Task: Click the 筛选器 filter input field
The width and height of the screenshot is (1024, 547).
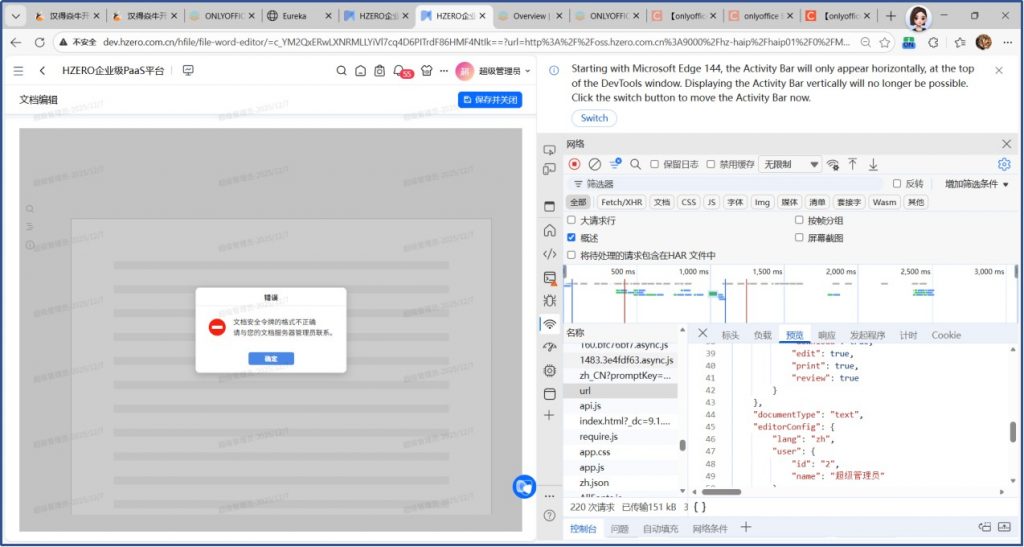Action: click(730, 184)
